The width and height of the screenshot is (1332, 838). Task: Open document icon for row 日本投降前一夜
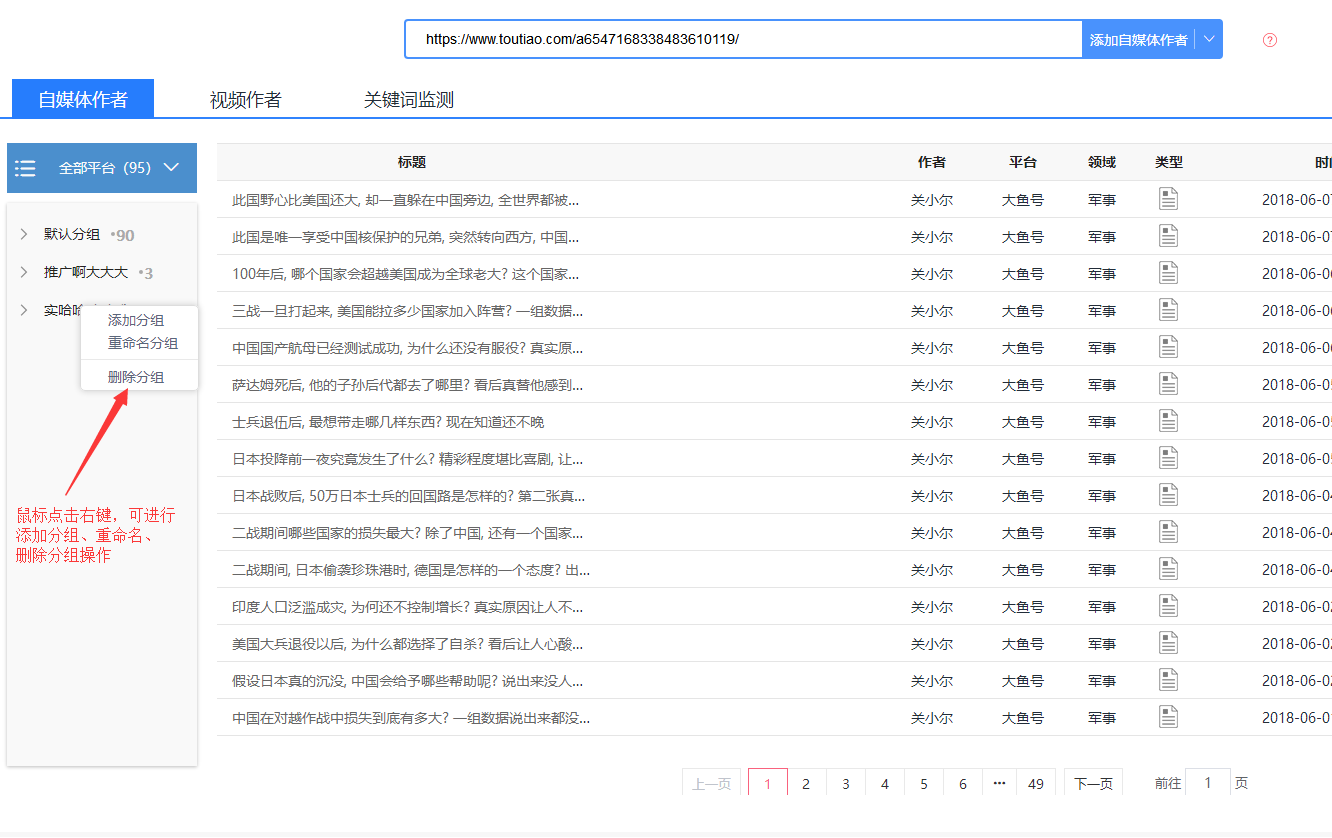click(x=1168, y=458)
